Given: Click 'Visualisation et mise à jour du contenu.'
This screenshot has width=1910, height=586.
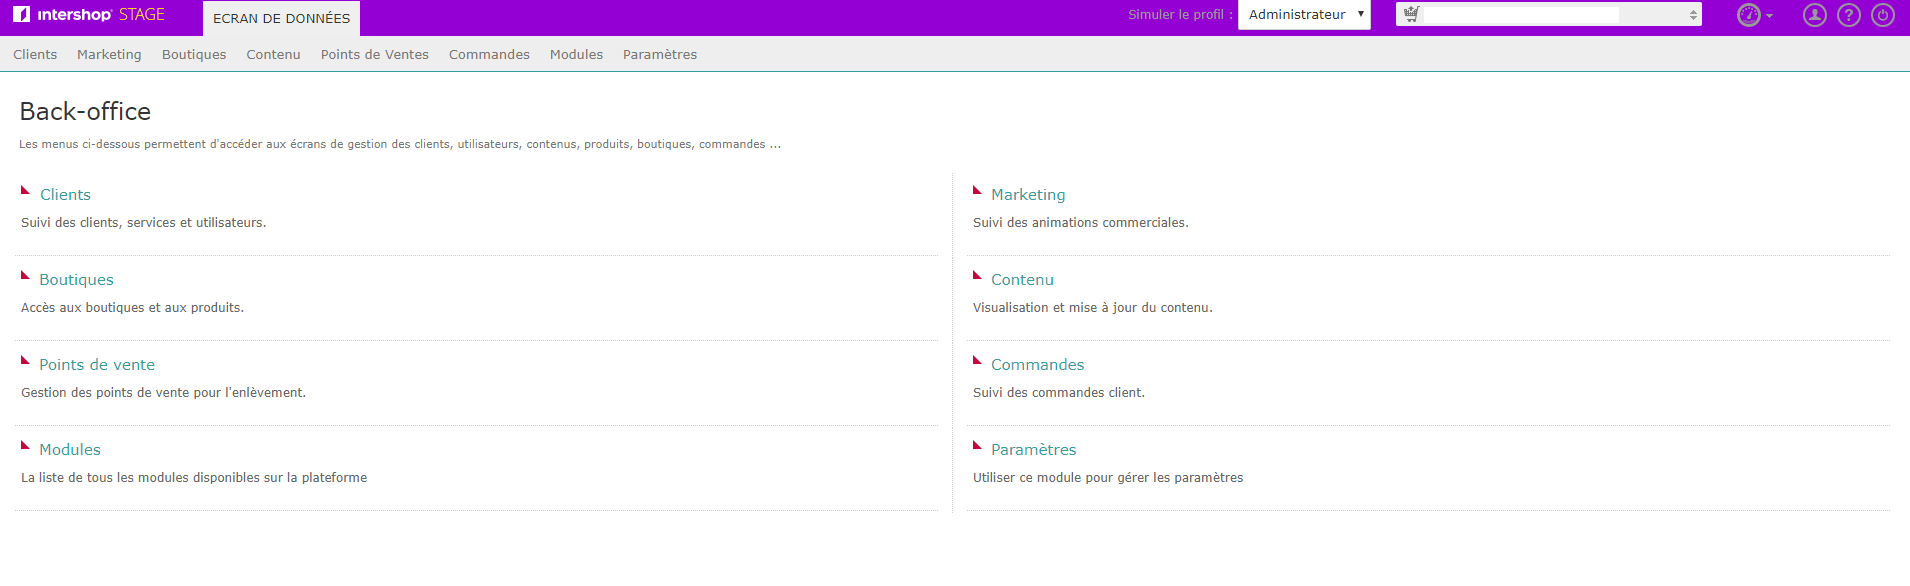Looking at the screenshot, I should tap(1093, 308).
